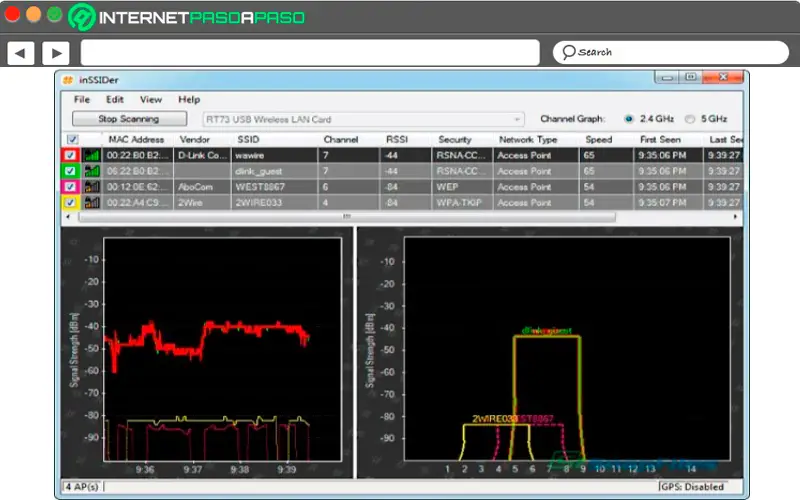Screen dimensions: 800x500
Task: Click the green macOS-style zoom dot
Action: [x=55, y=14]
